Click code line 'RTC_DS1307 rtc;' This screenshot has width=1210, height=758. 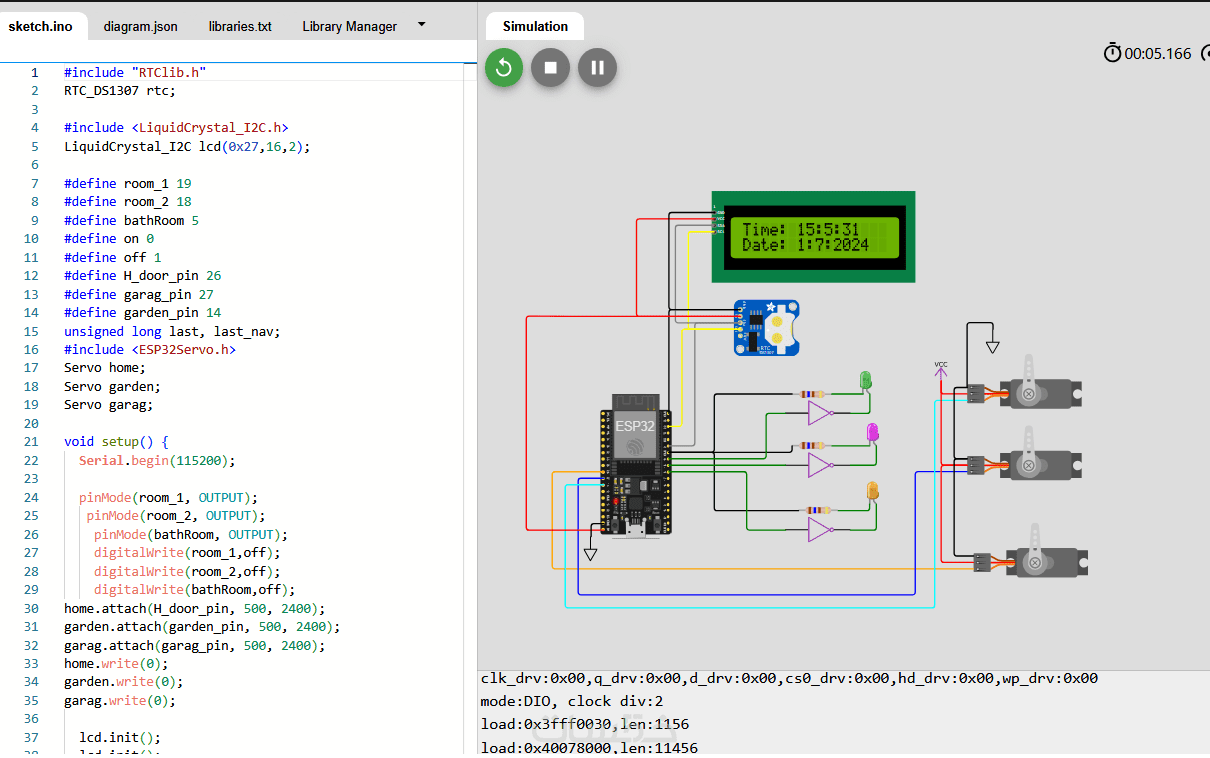coord(120,90)
